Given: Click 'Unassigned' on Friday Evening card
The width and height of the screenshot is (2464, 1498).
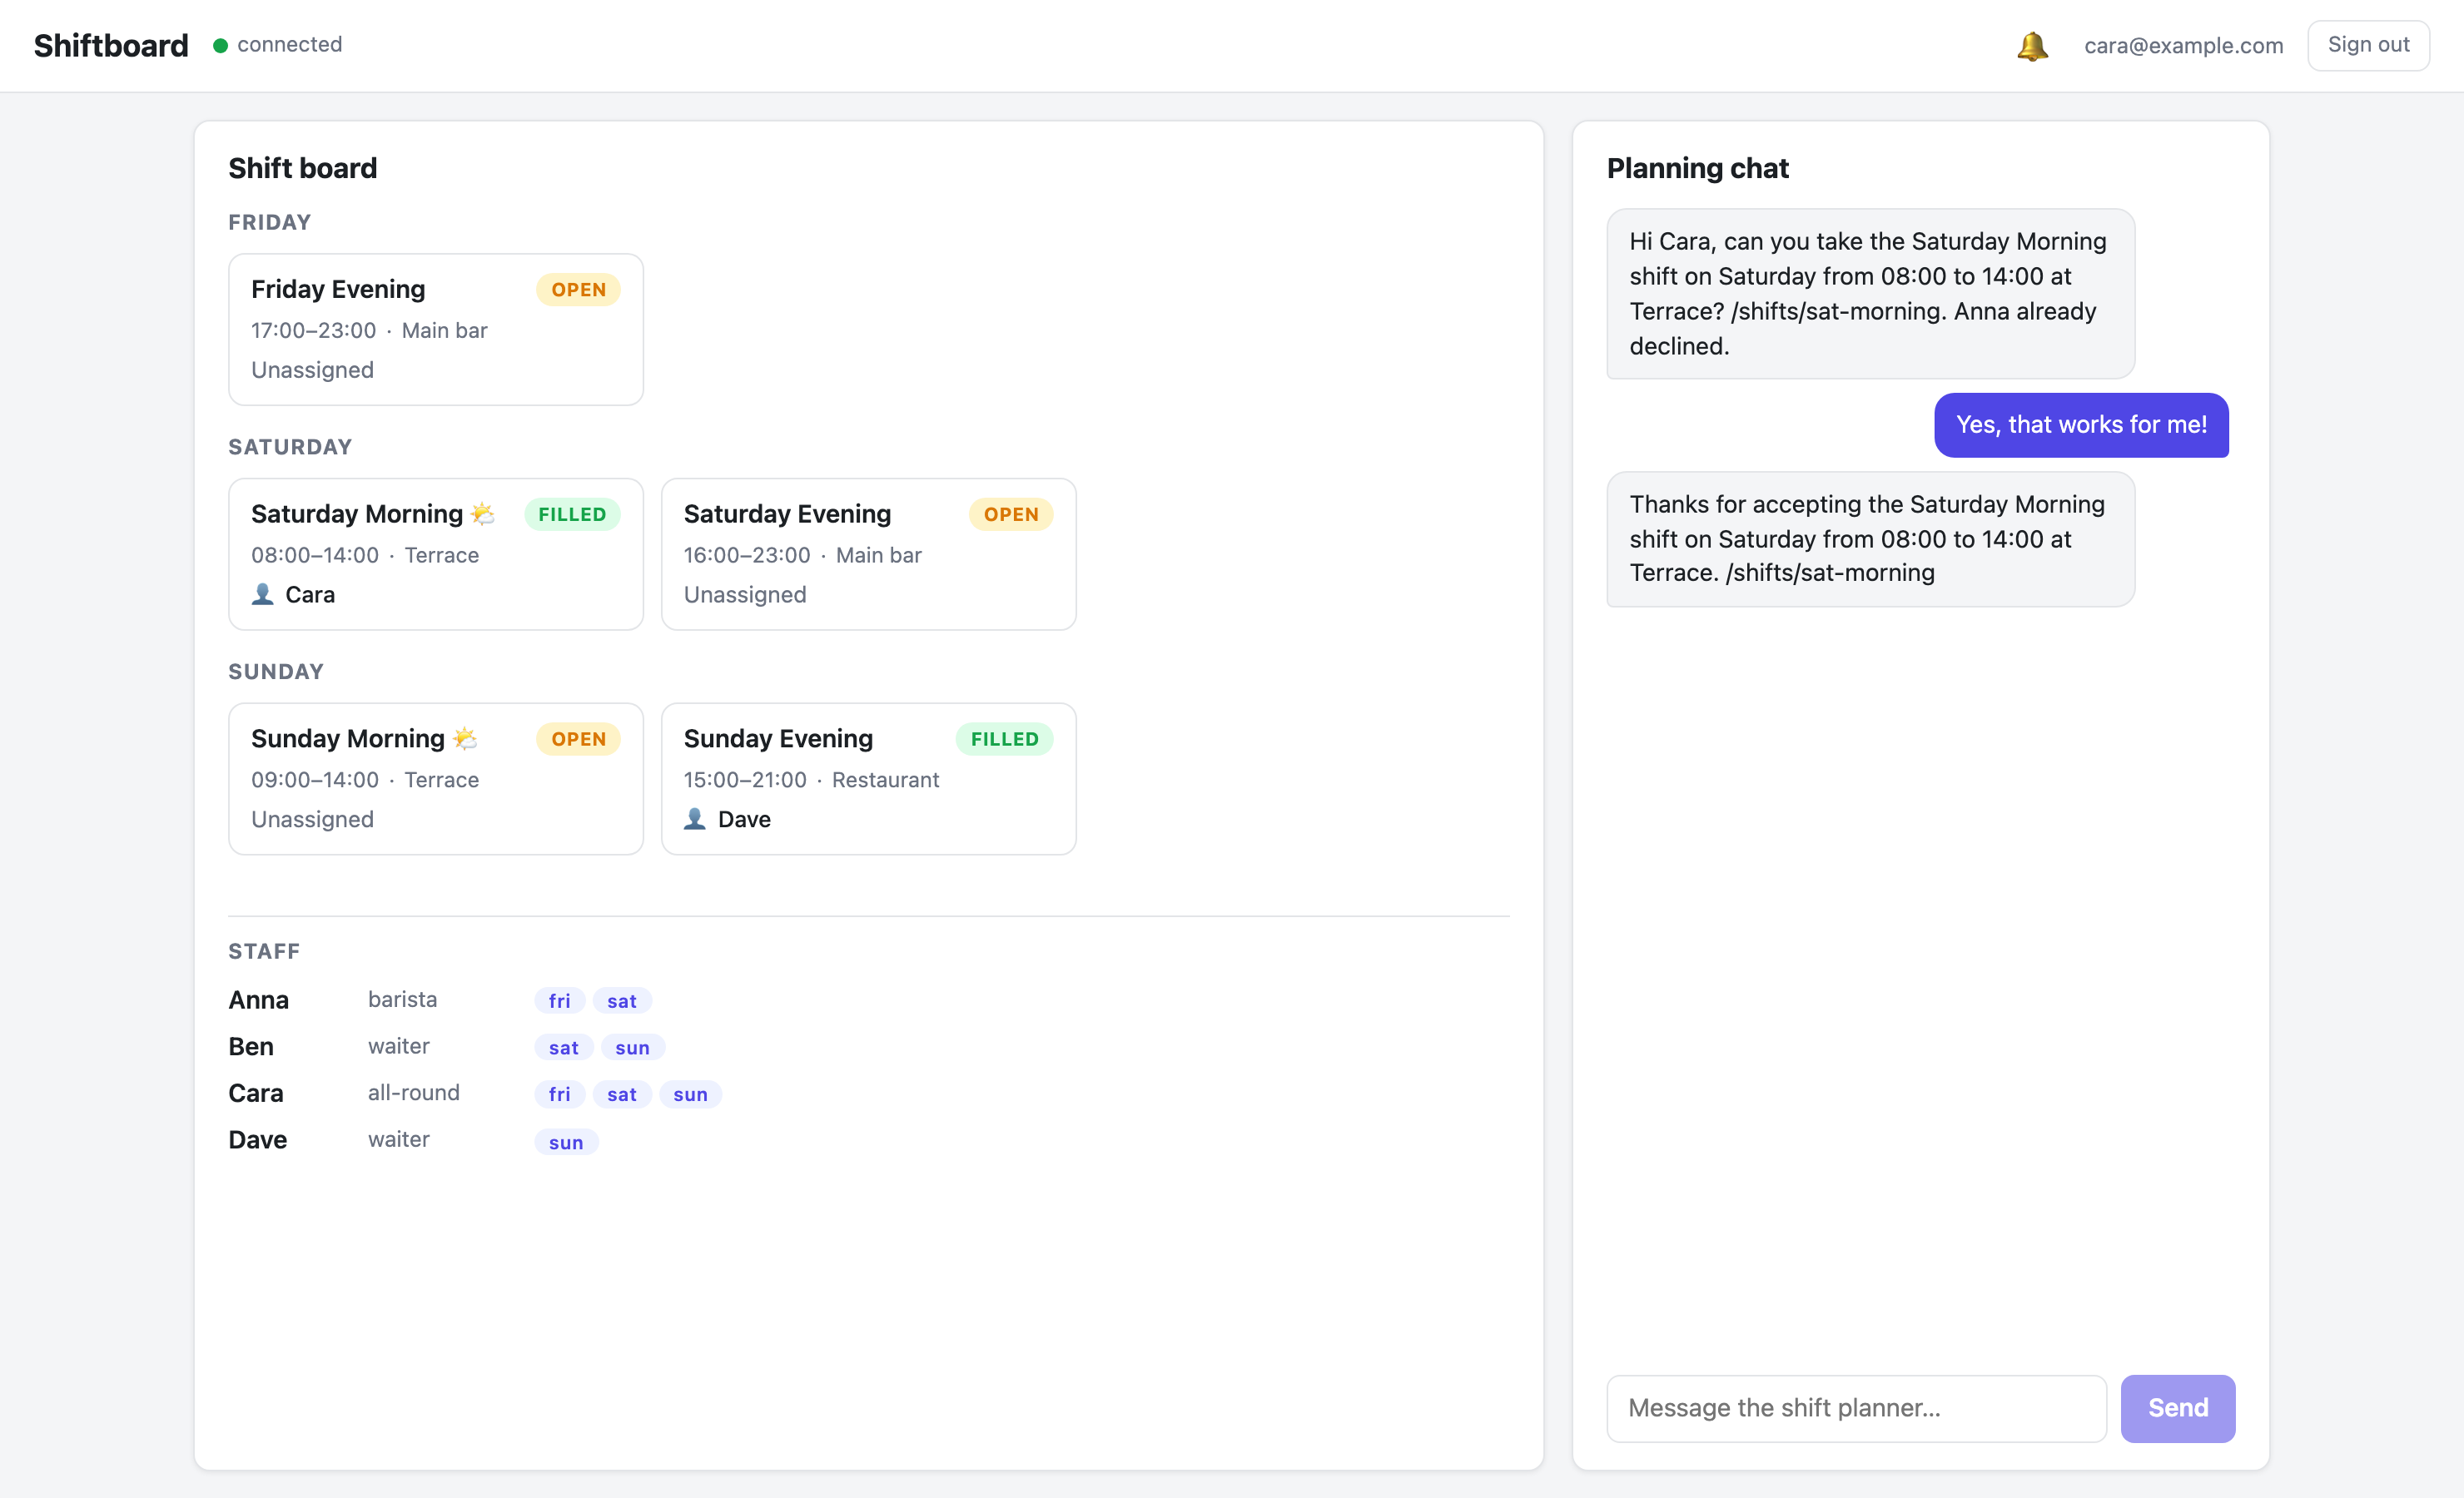Looking at the screenshot, I should pos(312,370).
